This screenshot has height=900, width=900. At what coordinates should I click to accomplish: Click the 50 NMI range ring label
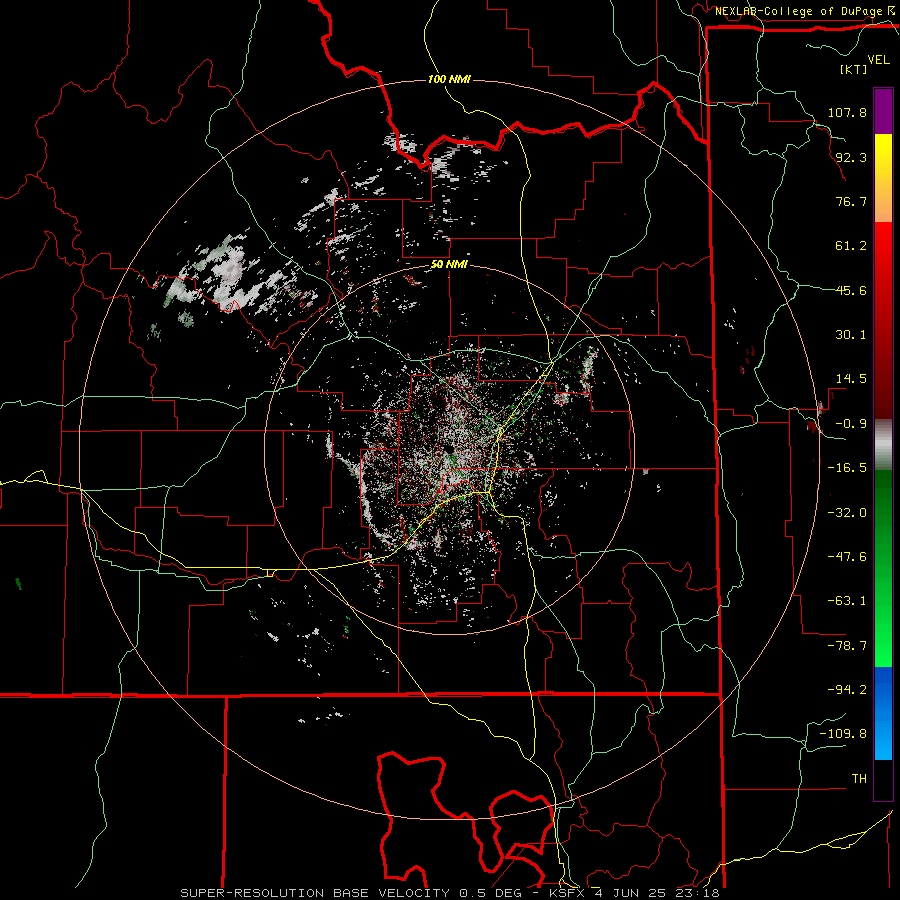(449, 265)
